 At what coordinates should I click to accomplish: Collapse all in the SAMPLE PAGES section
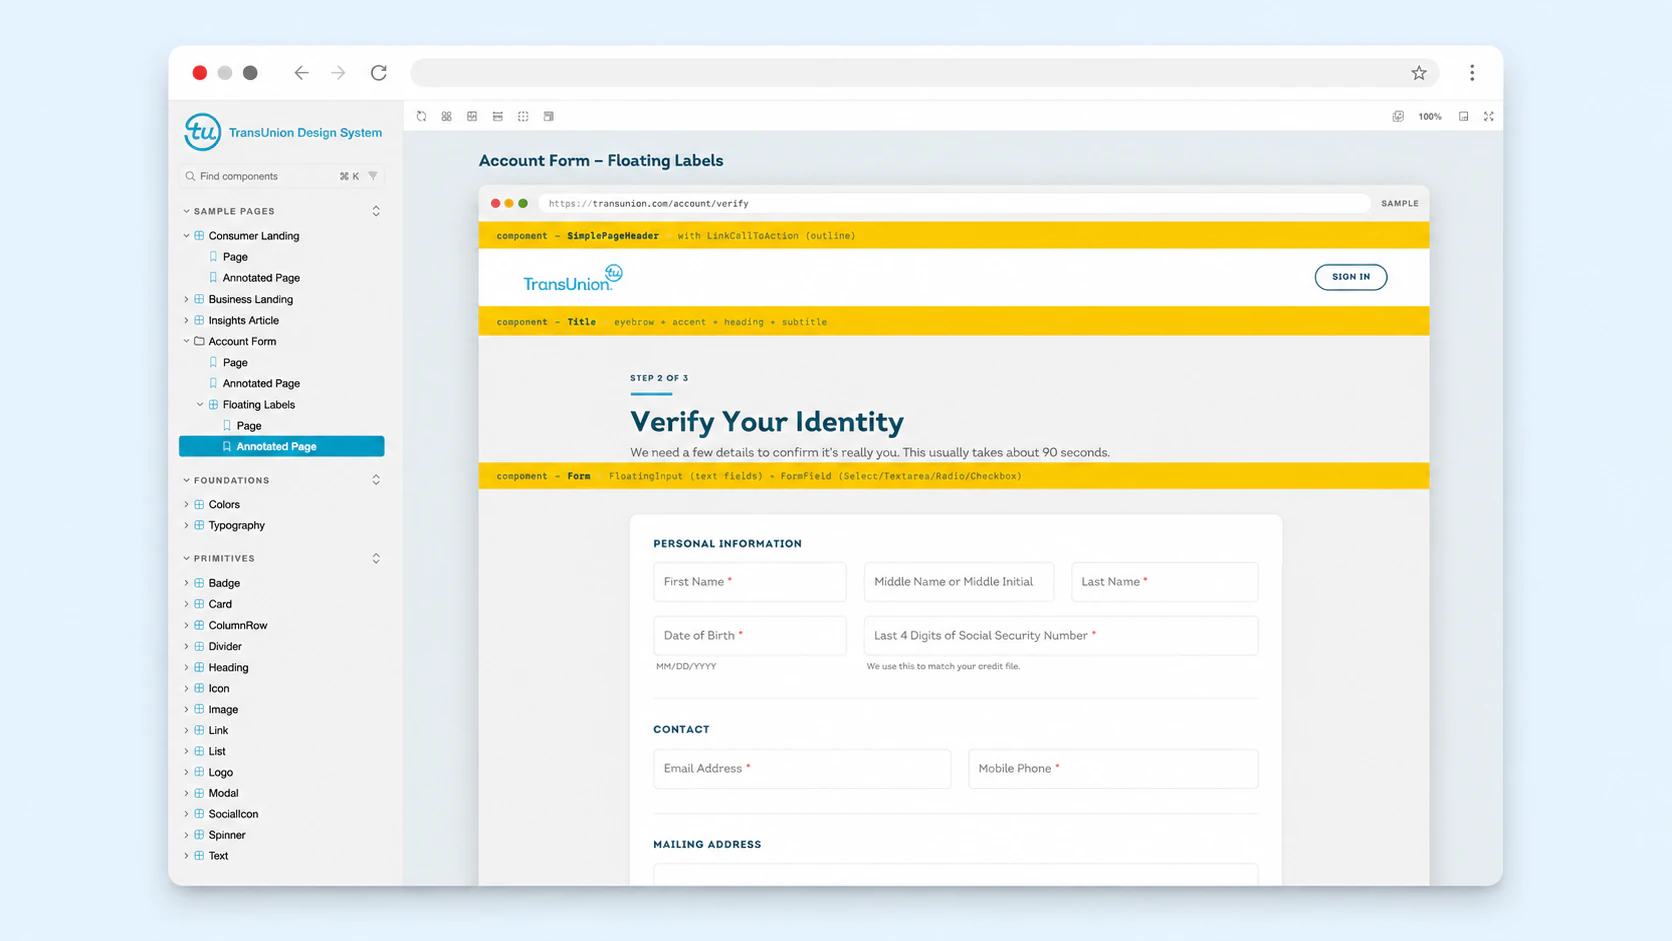coord(376,211)
